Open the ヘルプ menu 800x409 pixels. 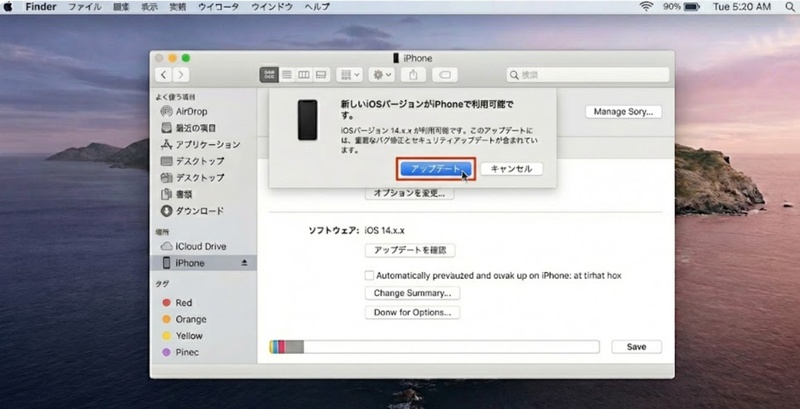tap(317, 7)
